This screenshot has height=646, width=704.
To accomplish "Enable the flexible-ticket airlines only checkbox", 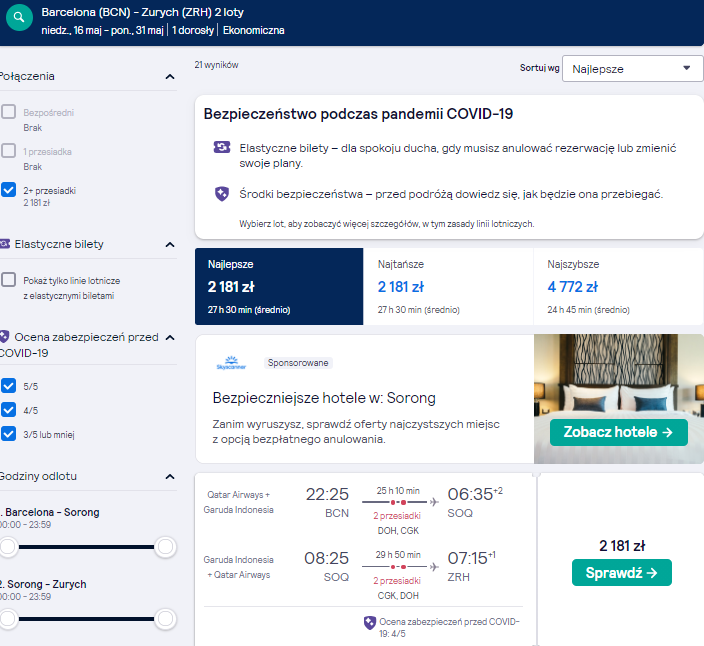I will click(x=9, y=280).
